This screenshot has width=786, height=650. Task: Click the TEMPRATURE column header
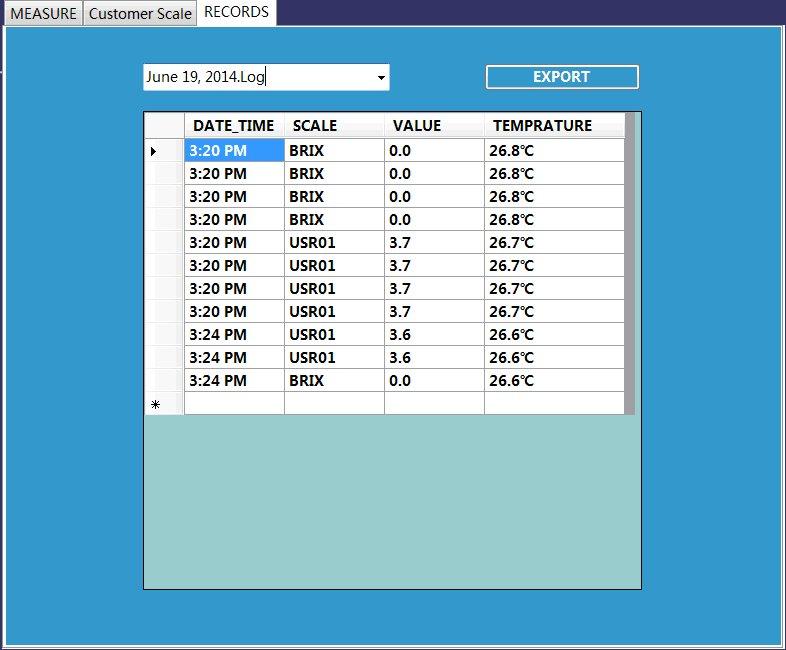[553, 126]
